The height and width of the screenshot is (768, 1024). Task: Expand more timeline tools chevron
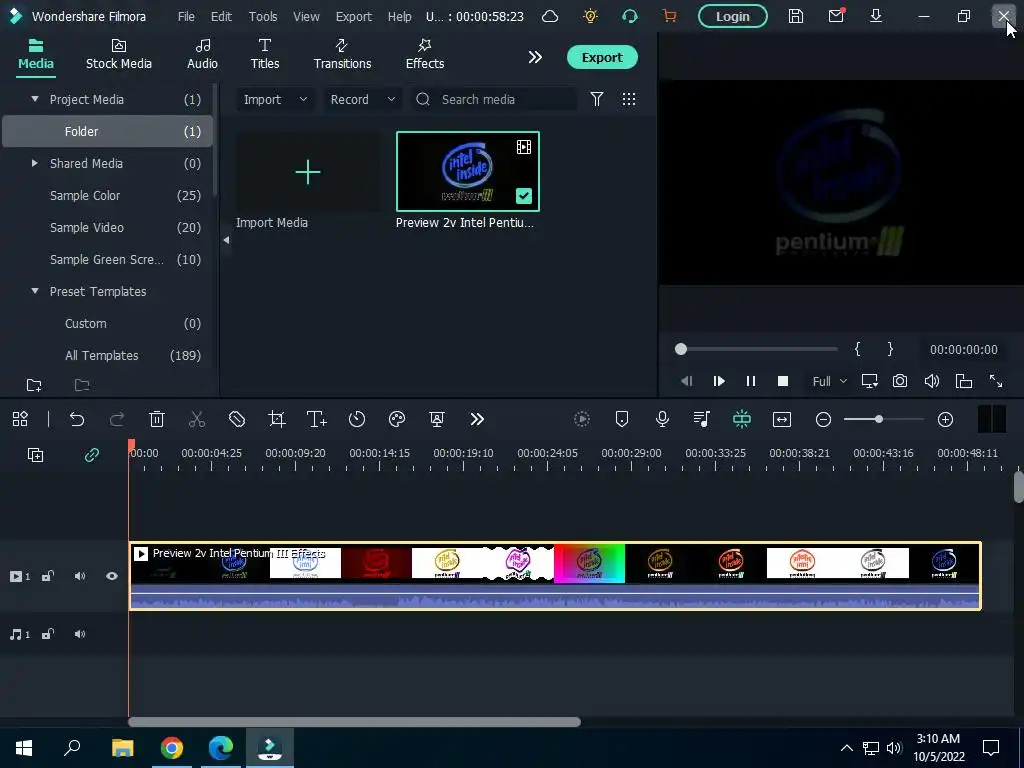click(477, 419)
